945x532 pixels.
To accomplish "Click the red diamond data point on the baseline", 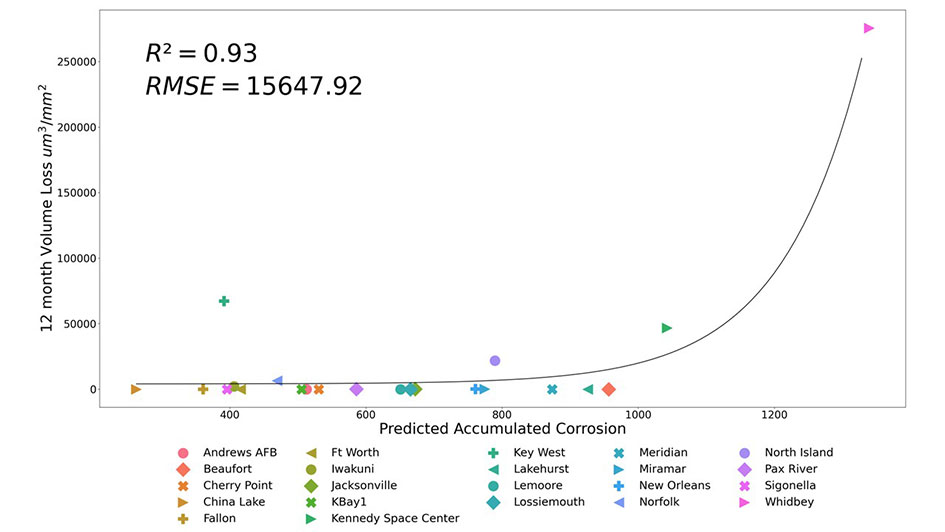I will pos(608,389).
